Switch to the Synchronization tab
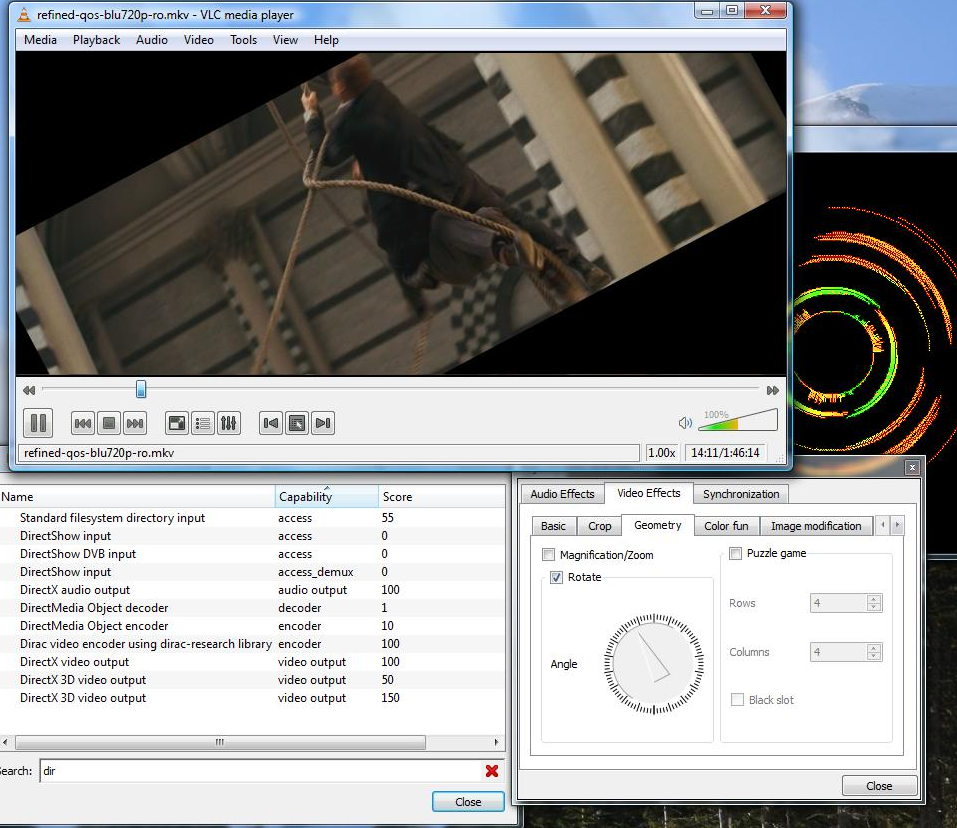The width and height of the screenshot is (957, 828). point(741,494)
